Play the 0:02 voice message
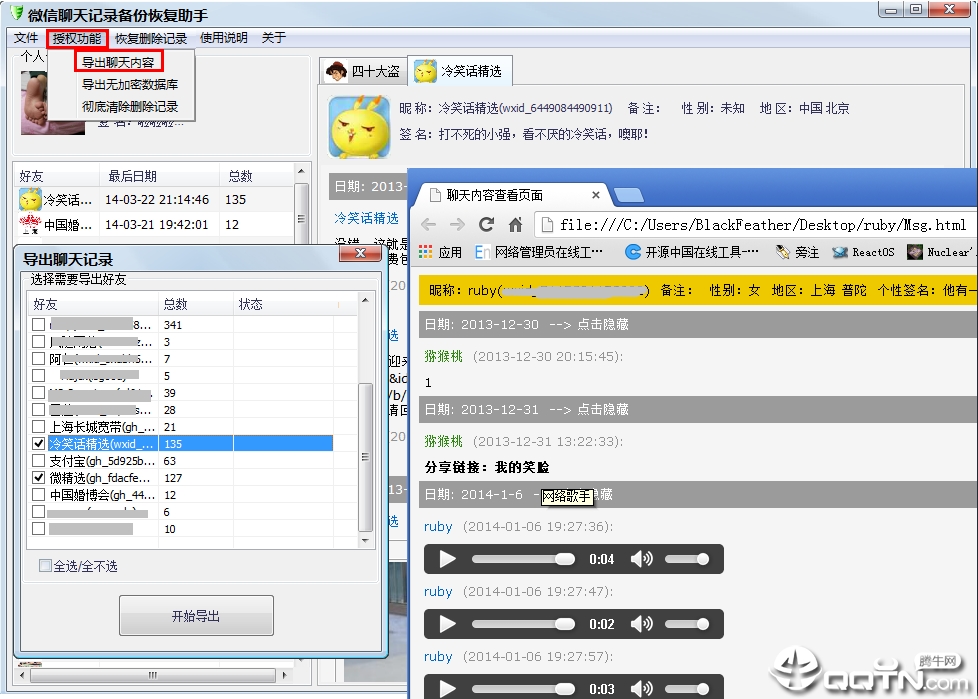Image resolution: width=978 pixels, height=699 pixels. click(x=447, y=624)
